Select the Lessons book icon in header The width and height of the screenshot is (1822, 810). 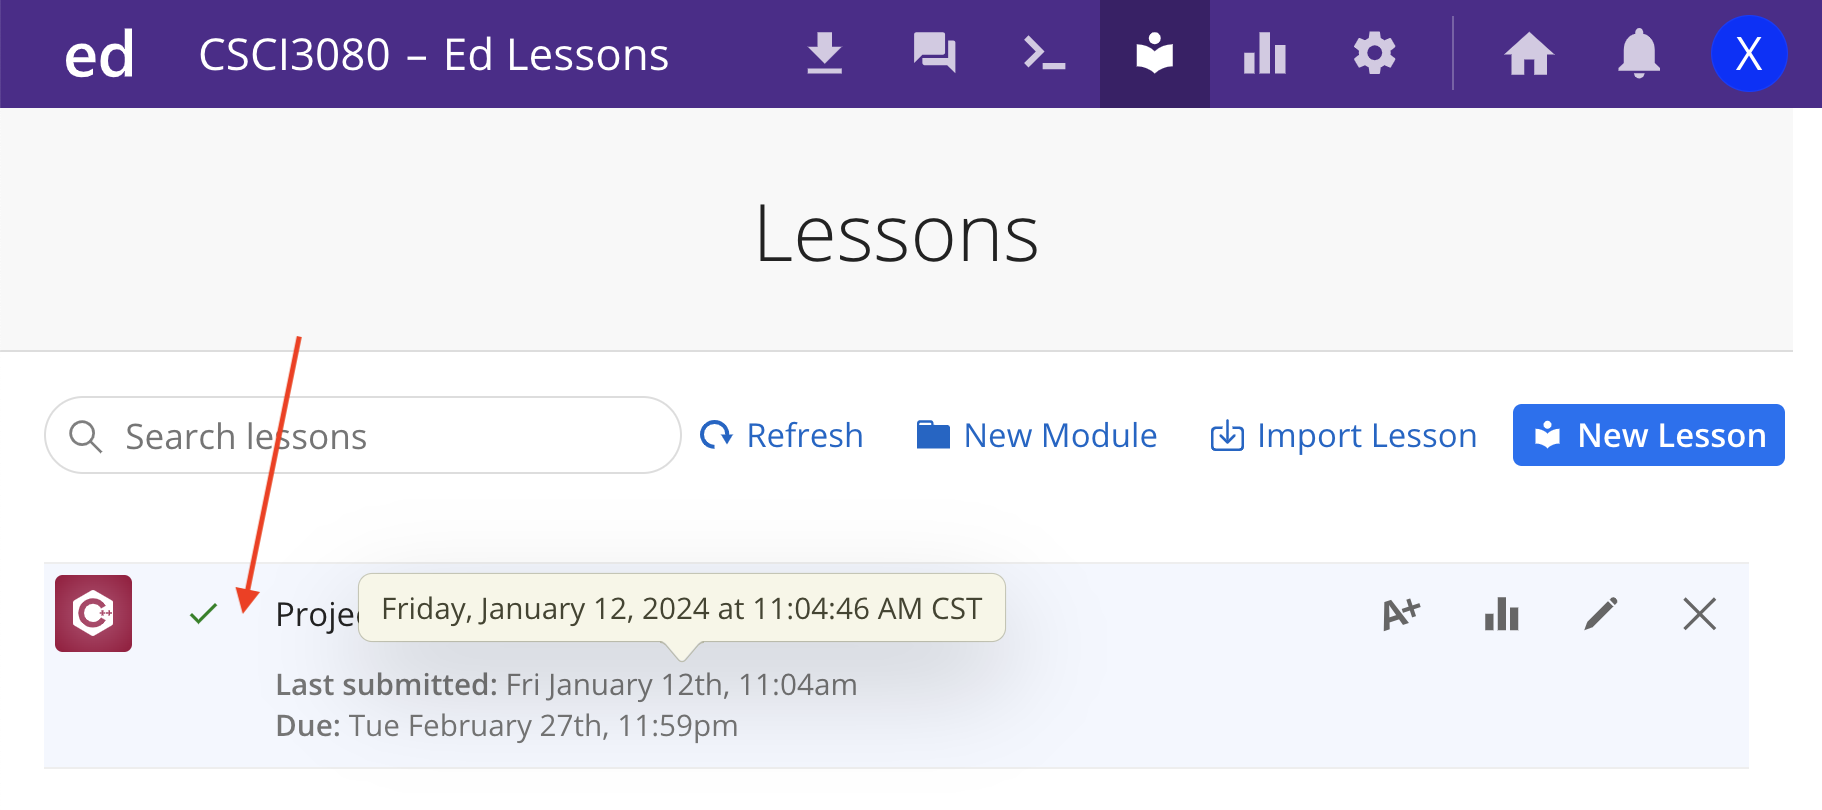[1154, 54]
